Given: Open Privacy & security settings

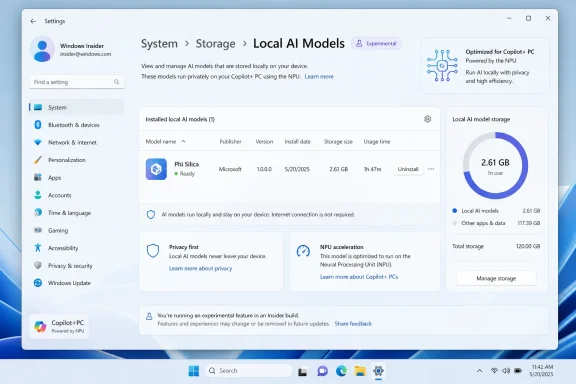Looking at the screenshot, I should click(77, 265).
